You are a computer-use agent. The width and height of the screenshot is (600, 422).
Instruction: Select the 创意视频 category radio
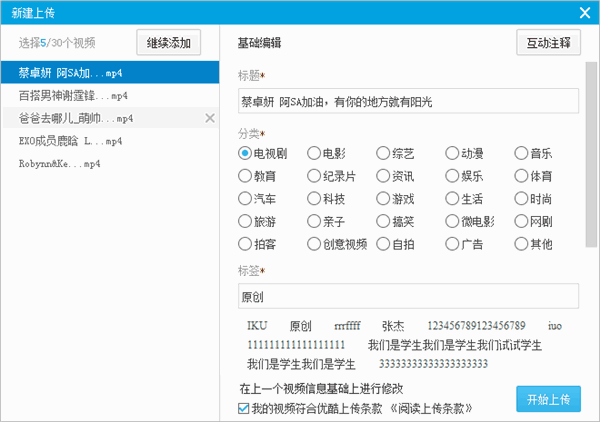pyautogui.click(x=314, y=244)
